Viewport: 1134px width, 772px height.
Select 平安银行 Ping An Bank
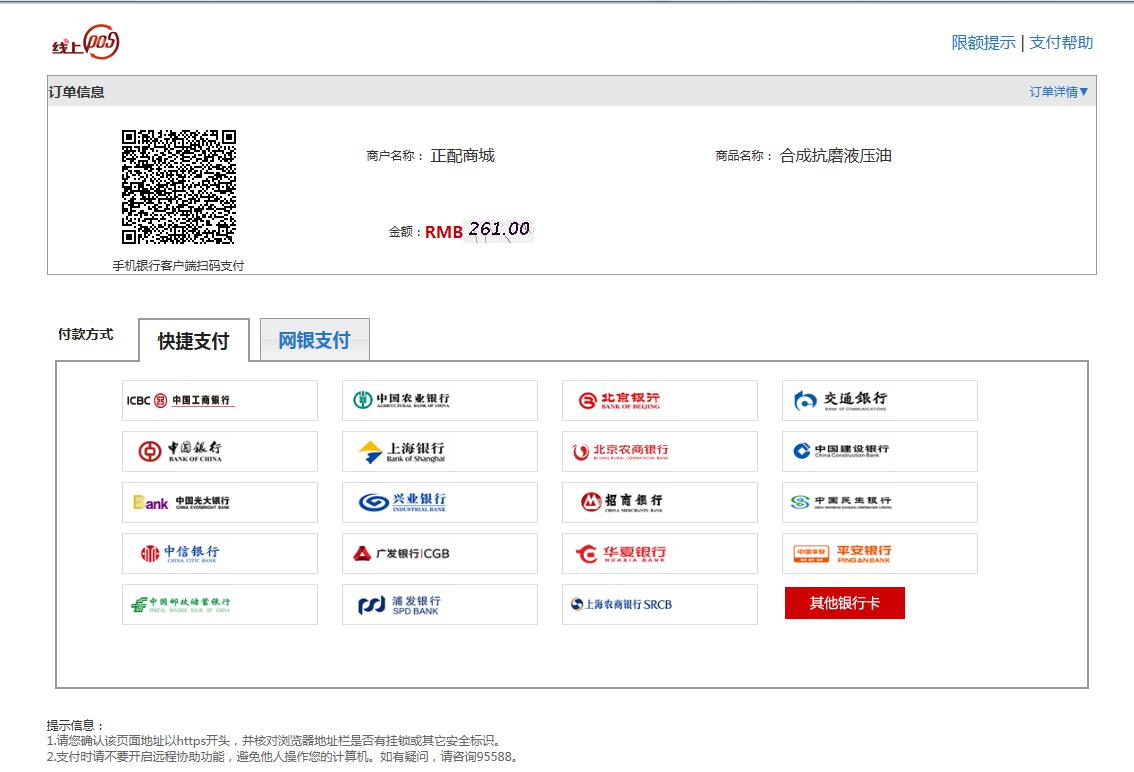(x=879, y=553)
